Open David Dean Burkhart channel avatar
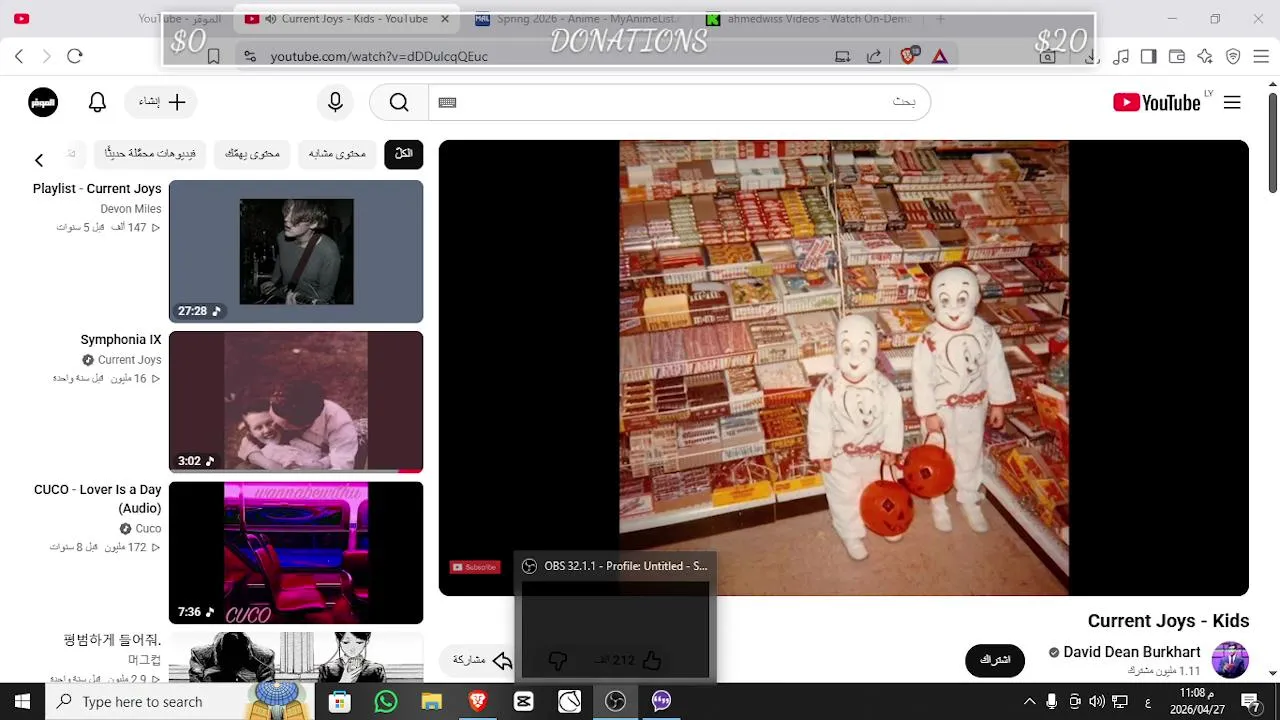 pos(1230,660)
